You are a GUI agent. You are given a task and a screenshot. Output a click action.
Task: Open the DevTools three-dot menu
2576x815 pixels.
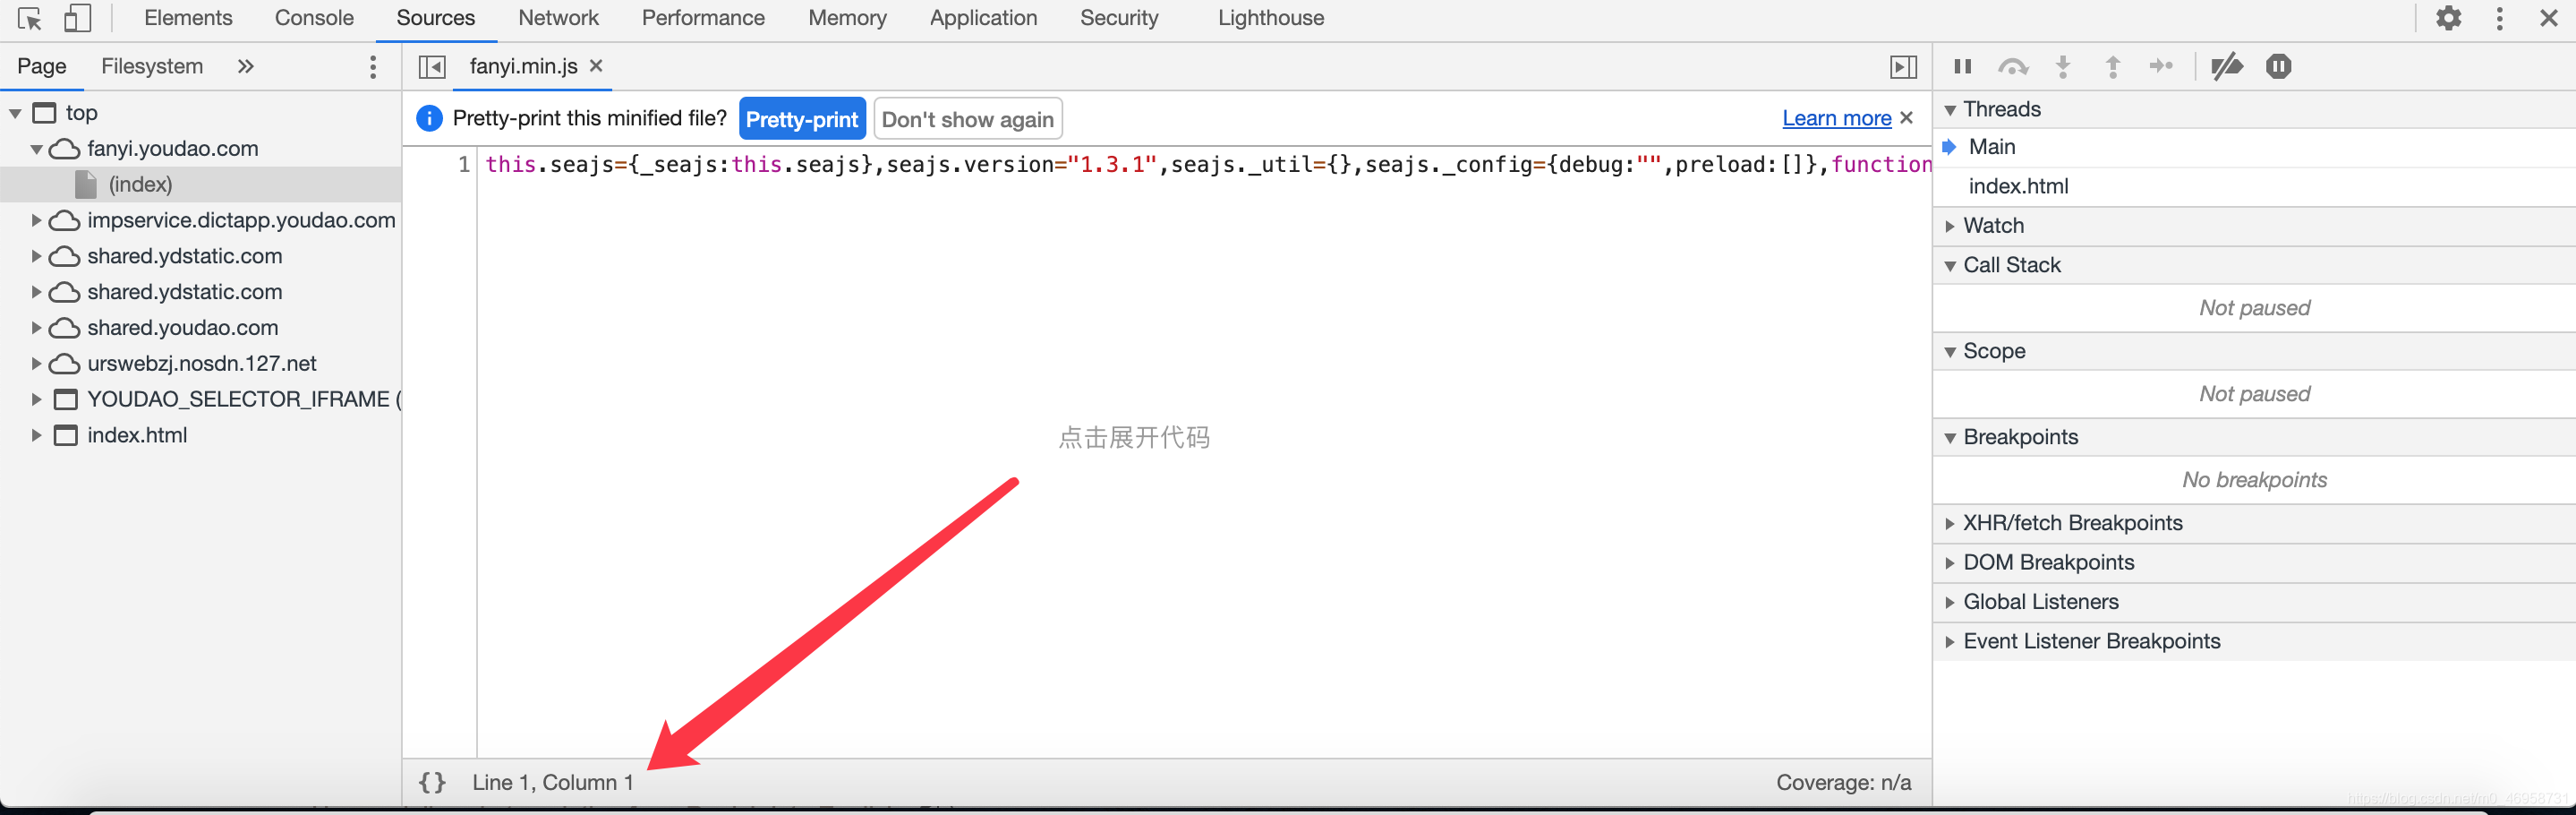tap(2499, 18)
